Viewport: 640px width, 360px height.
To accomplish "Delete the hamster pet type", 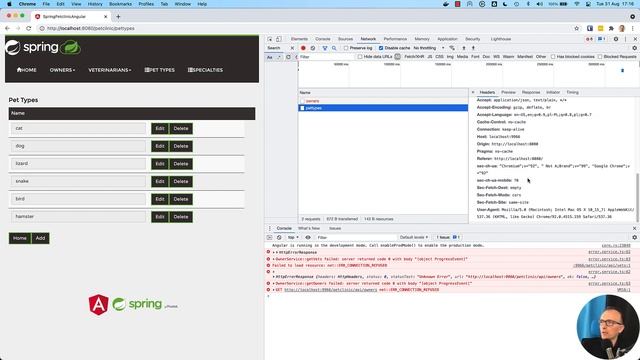I will (x=181, y=217).
